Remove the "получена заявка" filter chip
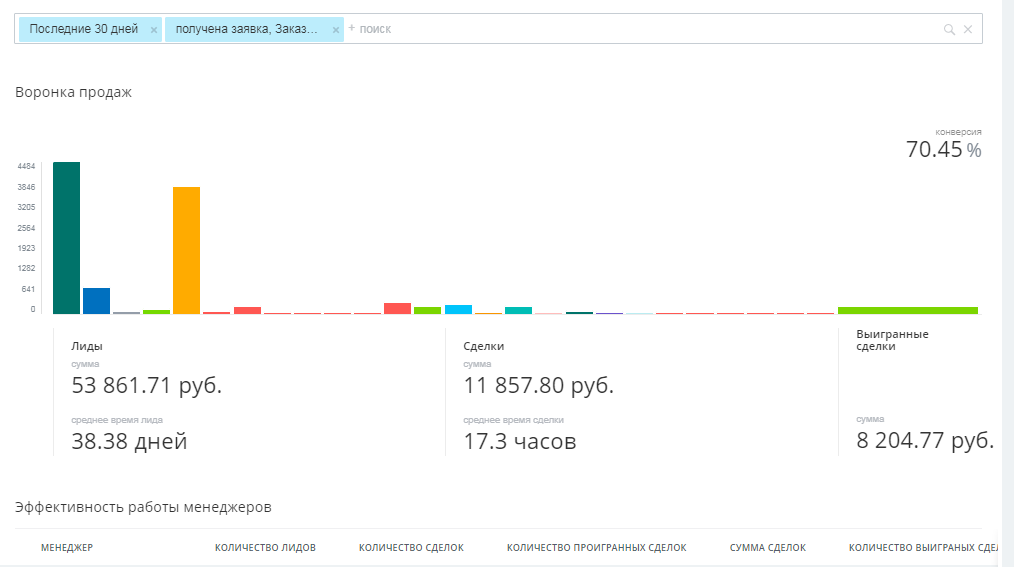The image size is (1014, 567). [x=336, y=30]
